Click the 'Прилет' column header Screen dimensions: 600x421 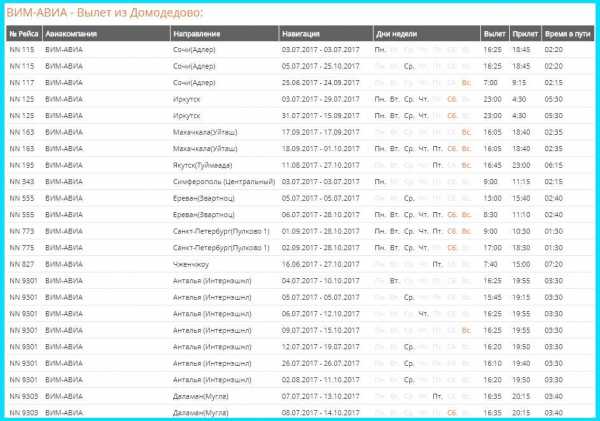[x=523, y=32]
